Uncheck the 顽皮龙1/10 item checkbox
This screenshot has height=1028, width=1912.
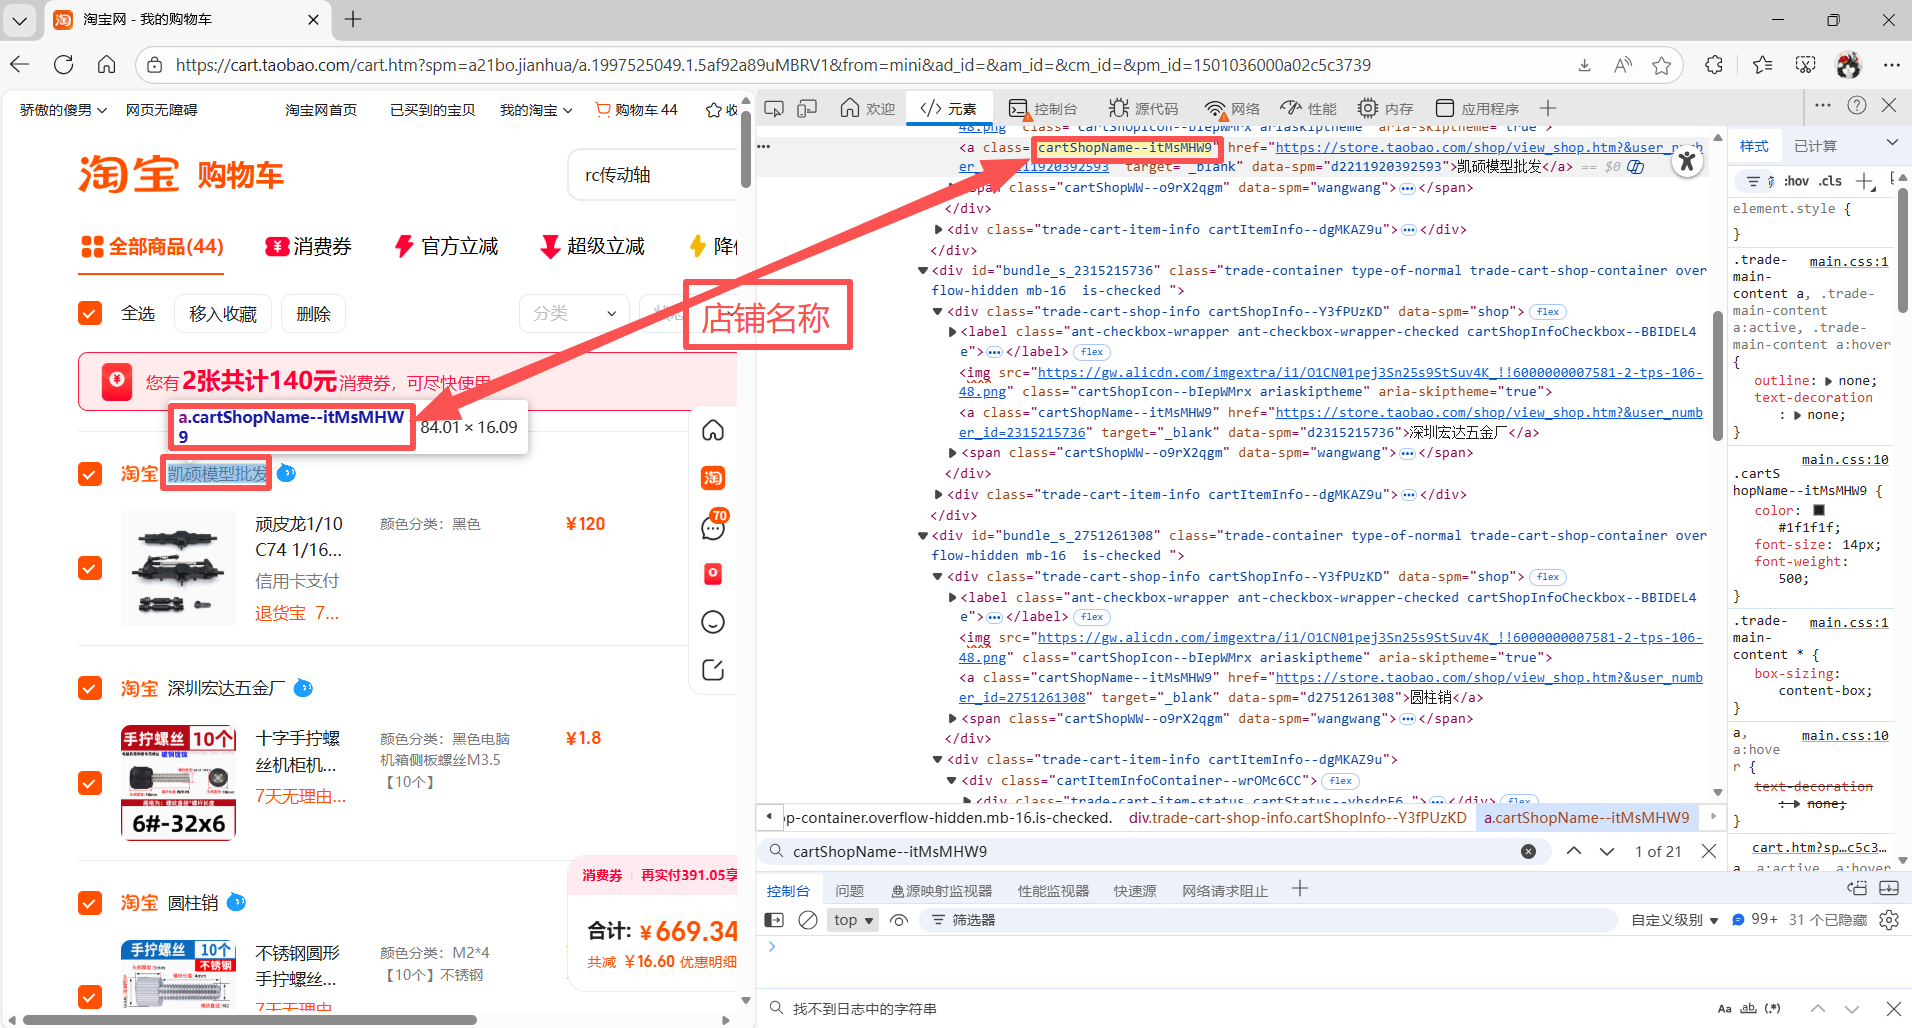point(90,568)
